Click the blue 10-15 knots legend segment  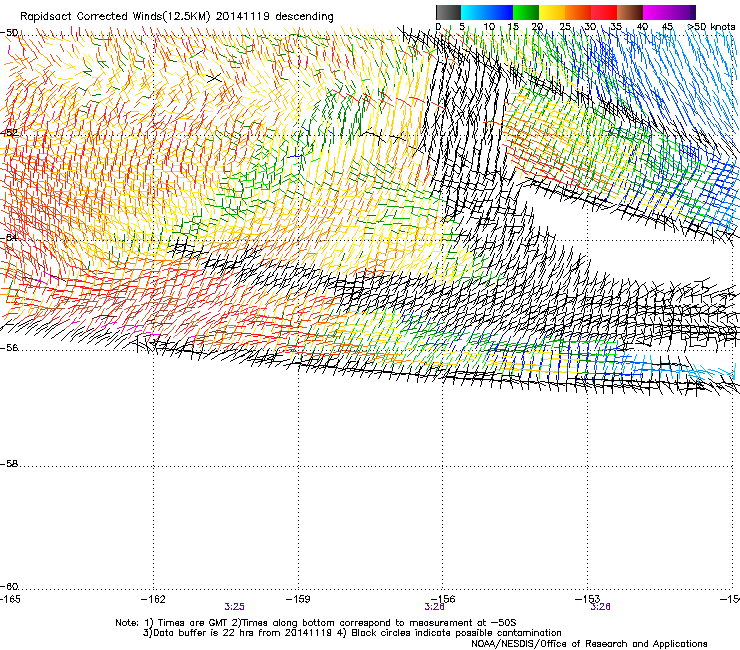pyautogui.click(x=500, y=12)
